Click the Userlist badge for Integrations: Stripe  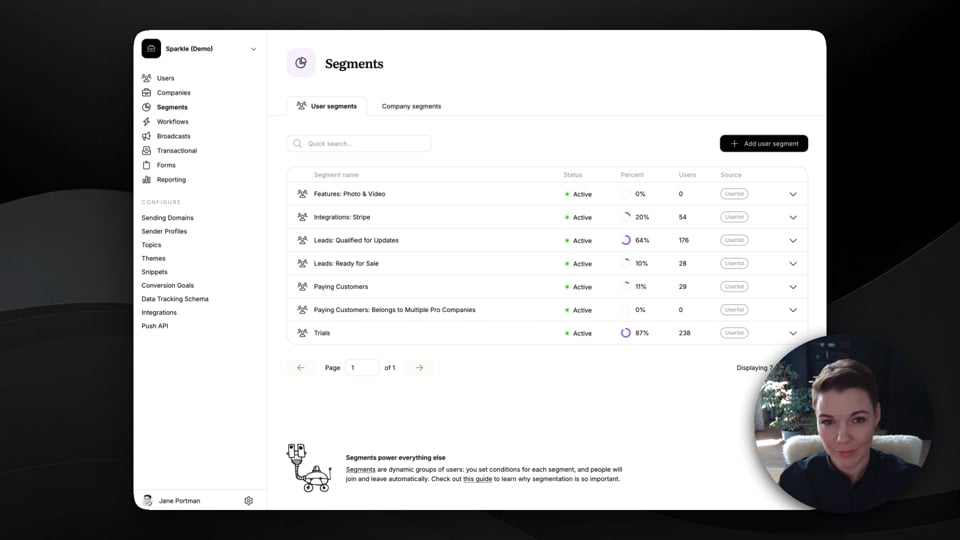[x=734, y=217]
